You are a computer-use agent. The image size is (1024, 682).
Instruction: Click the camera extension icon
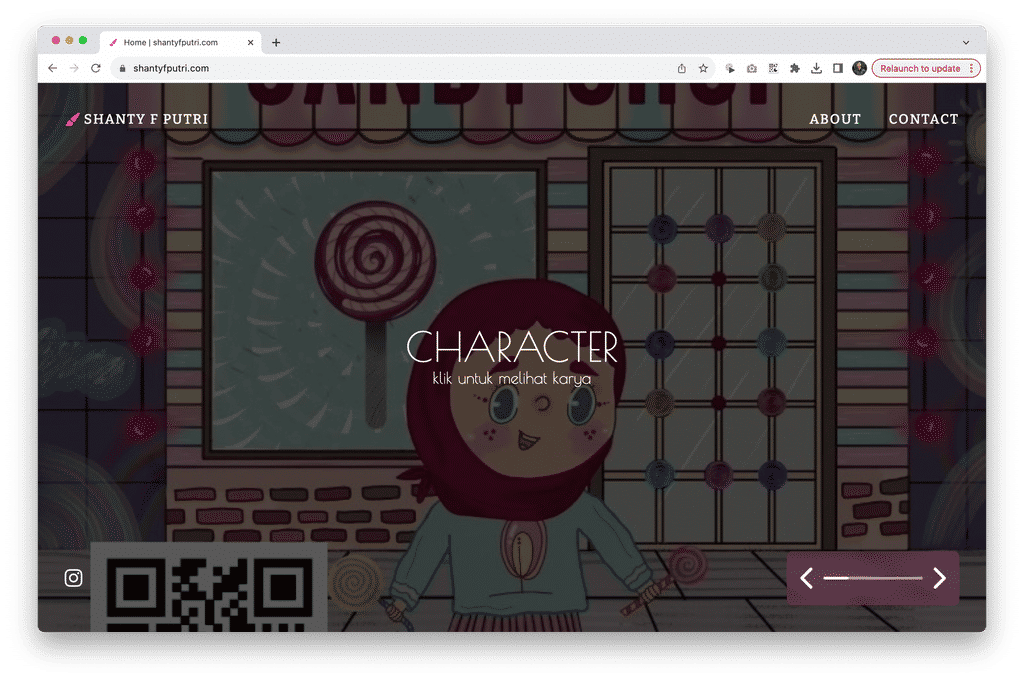752,67
